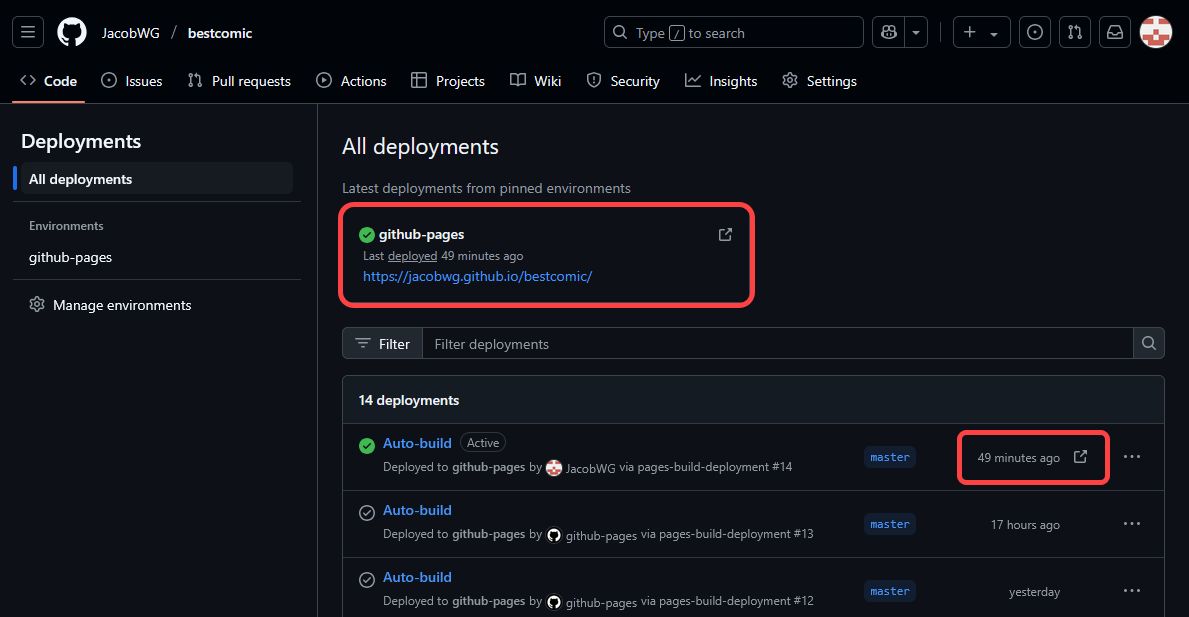
Task: Open the jacobwg.github.io/bestcomic link
Action: click(x=477, y=276)
